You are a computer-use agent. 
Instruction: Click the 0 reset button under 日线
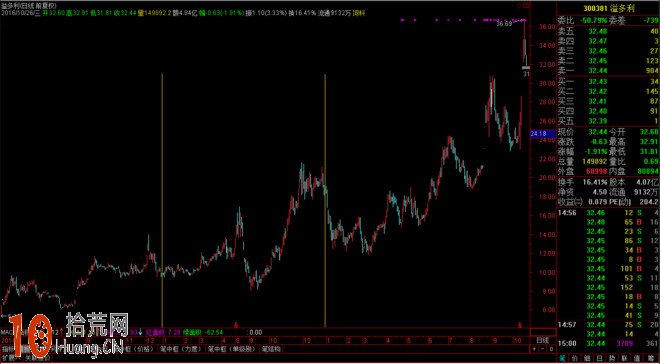point(551,349)
